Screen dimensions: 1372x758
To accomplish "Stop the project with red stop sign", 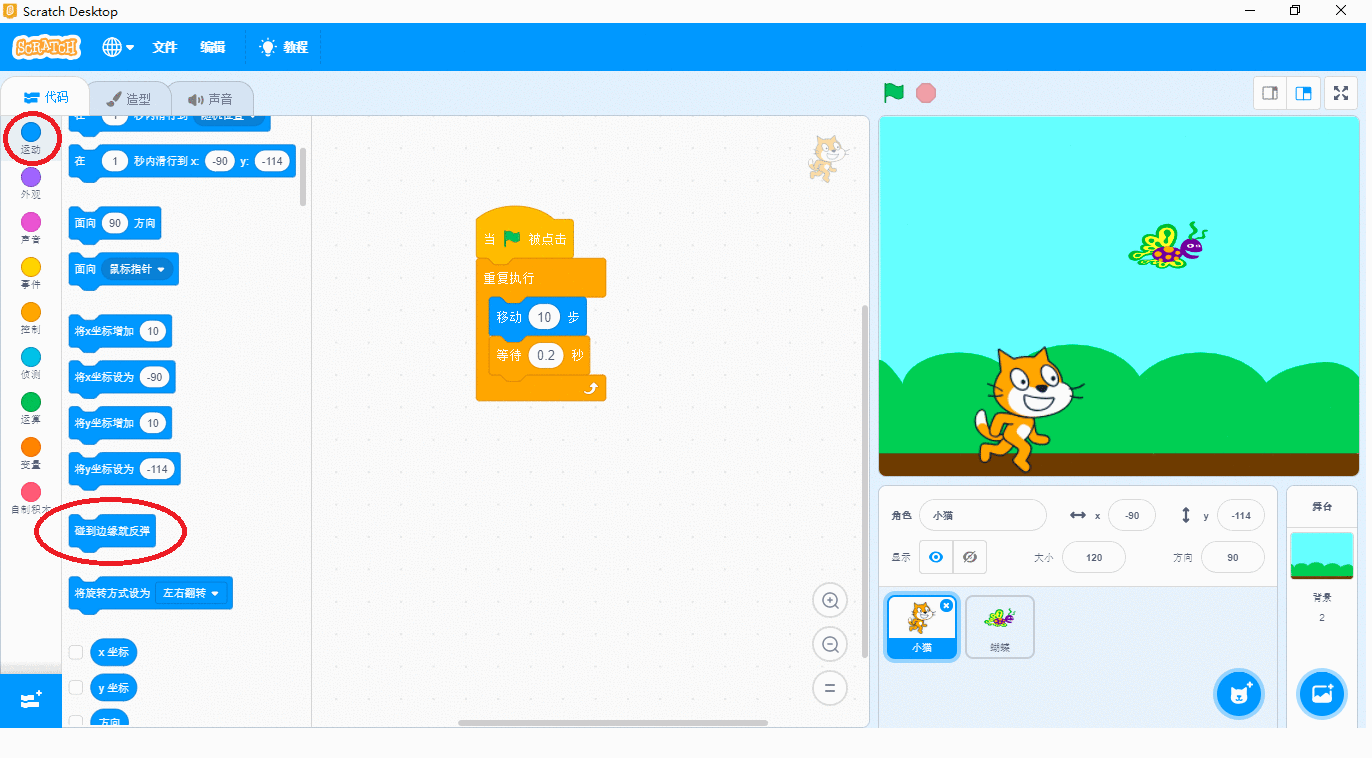I will 926,93.
